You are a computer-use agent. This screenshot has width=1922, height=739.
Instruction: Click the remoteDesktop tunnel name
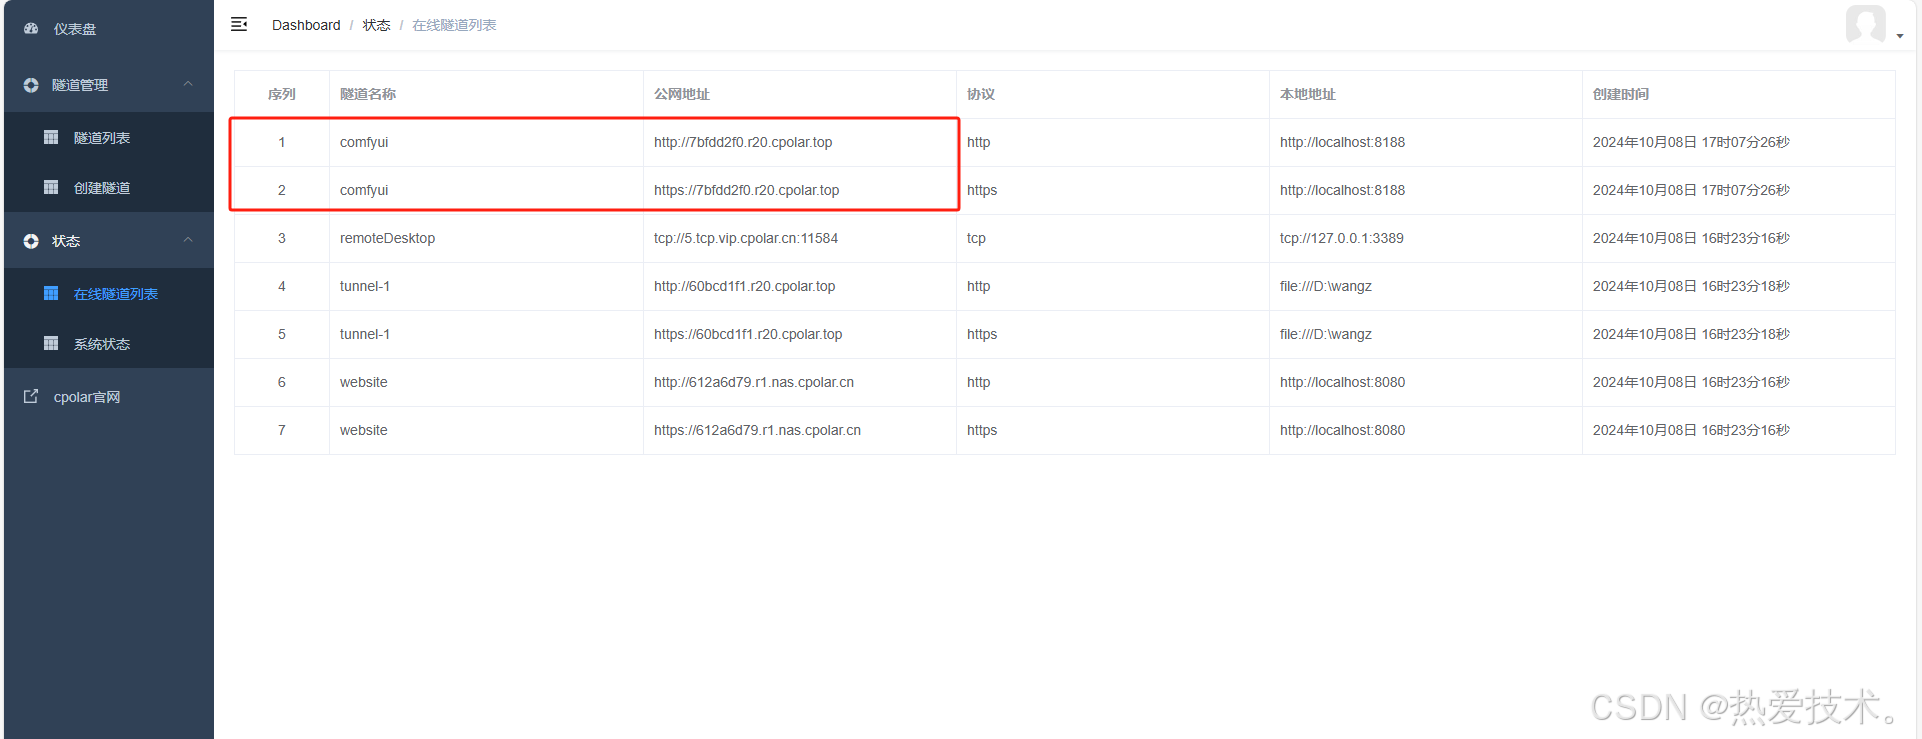pos(388,238)
